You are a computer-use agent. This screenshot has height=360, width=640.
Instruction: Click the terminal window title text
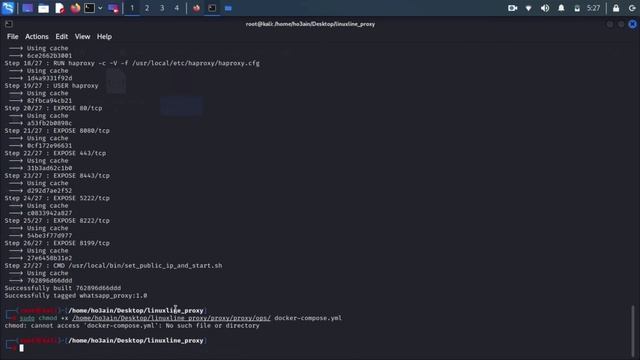tap(310, 24)
